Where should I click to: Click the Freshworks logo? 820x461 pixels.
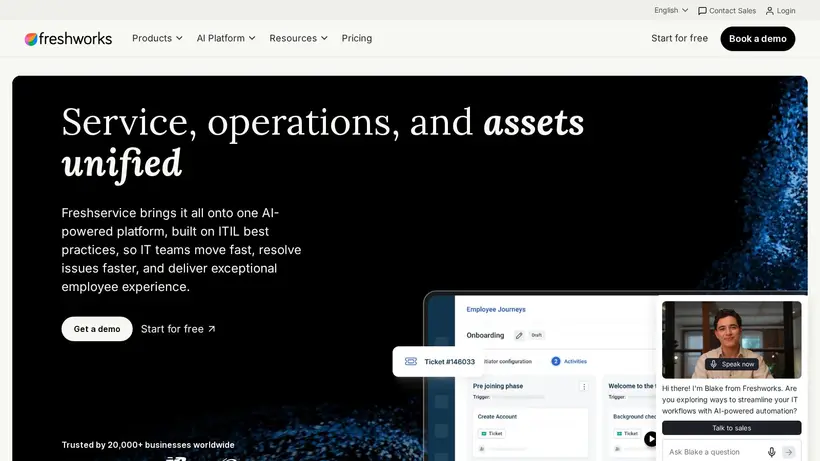click(x=68, y=39)
